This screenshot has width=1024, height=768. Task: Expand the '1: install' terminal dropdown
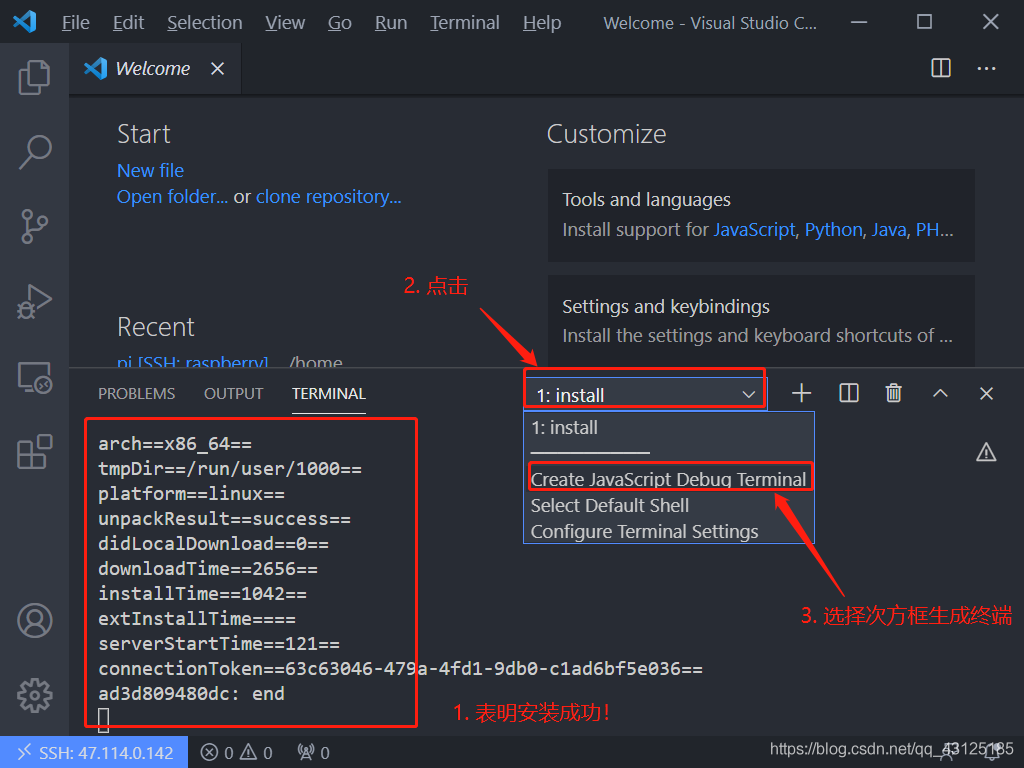click(x=645, y=394)
